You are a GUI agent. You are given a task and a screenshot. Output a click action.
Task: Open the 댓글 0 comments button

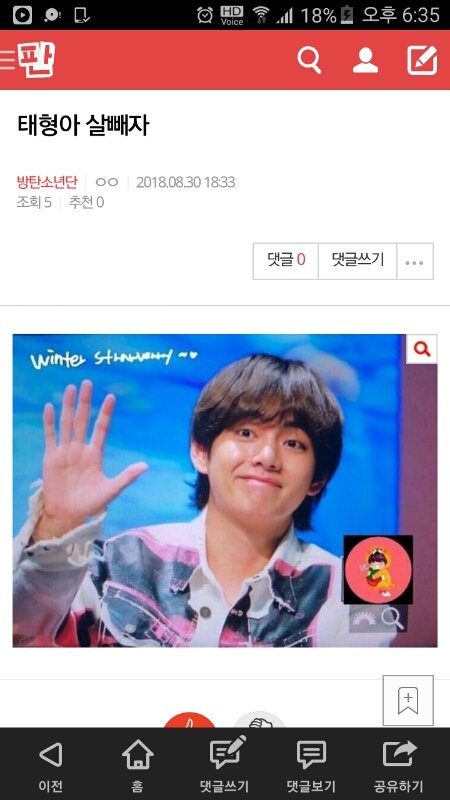pos(286,261)
